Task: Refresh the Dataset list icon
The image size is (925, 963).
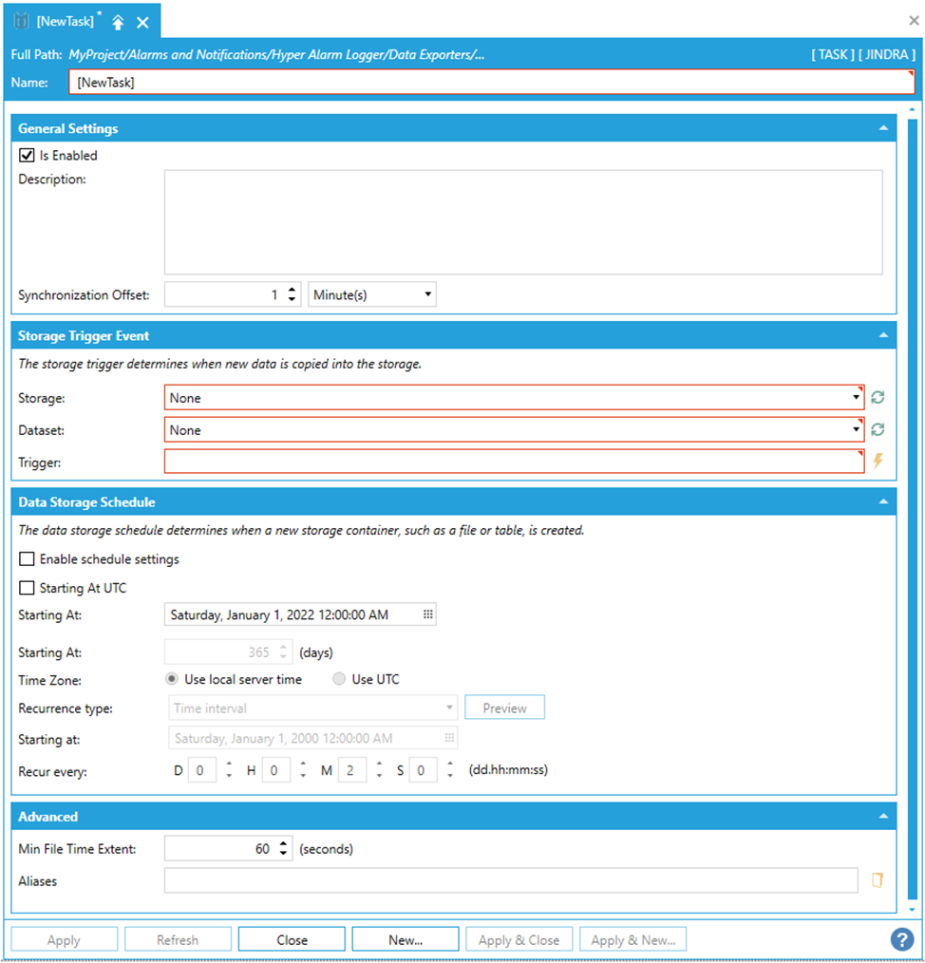Action: (878, 429)
